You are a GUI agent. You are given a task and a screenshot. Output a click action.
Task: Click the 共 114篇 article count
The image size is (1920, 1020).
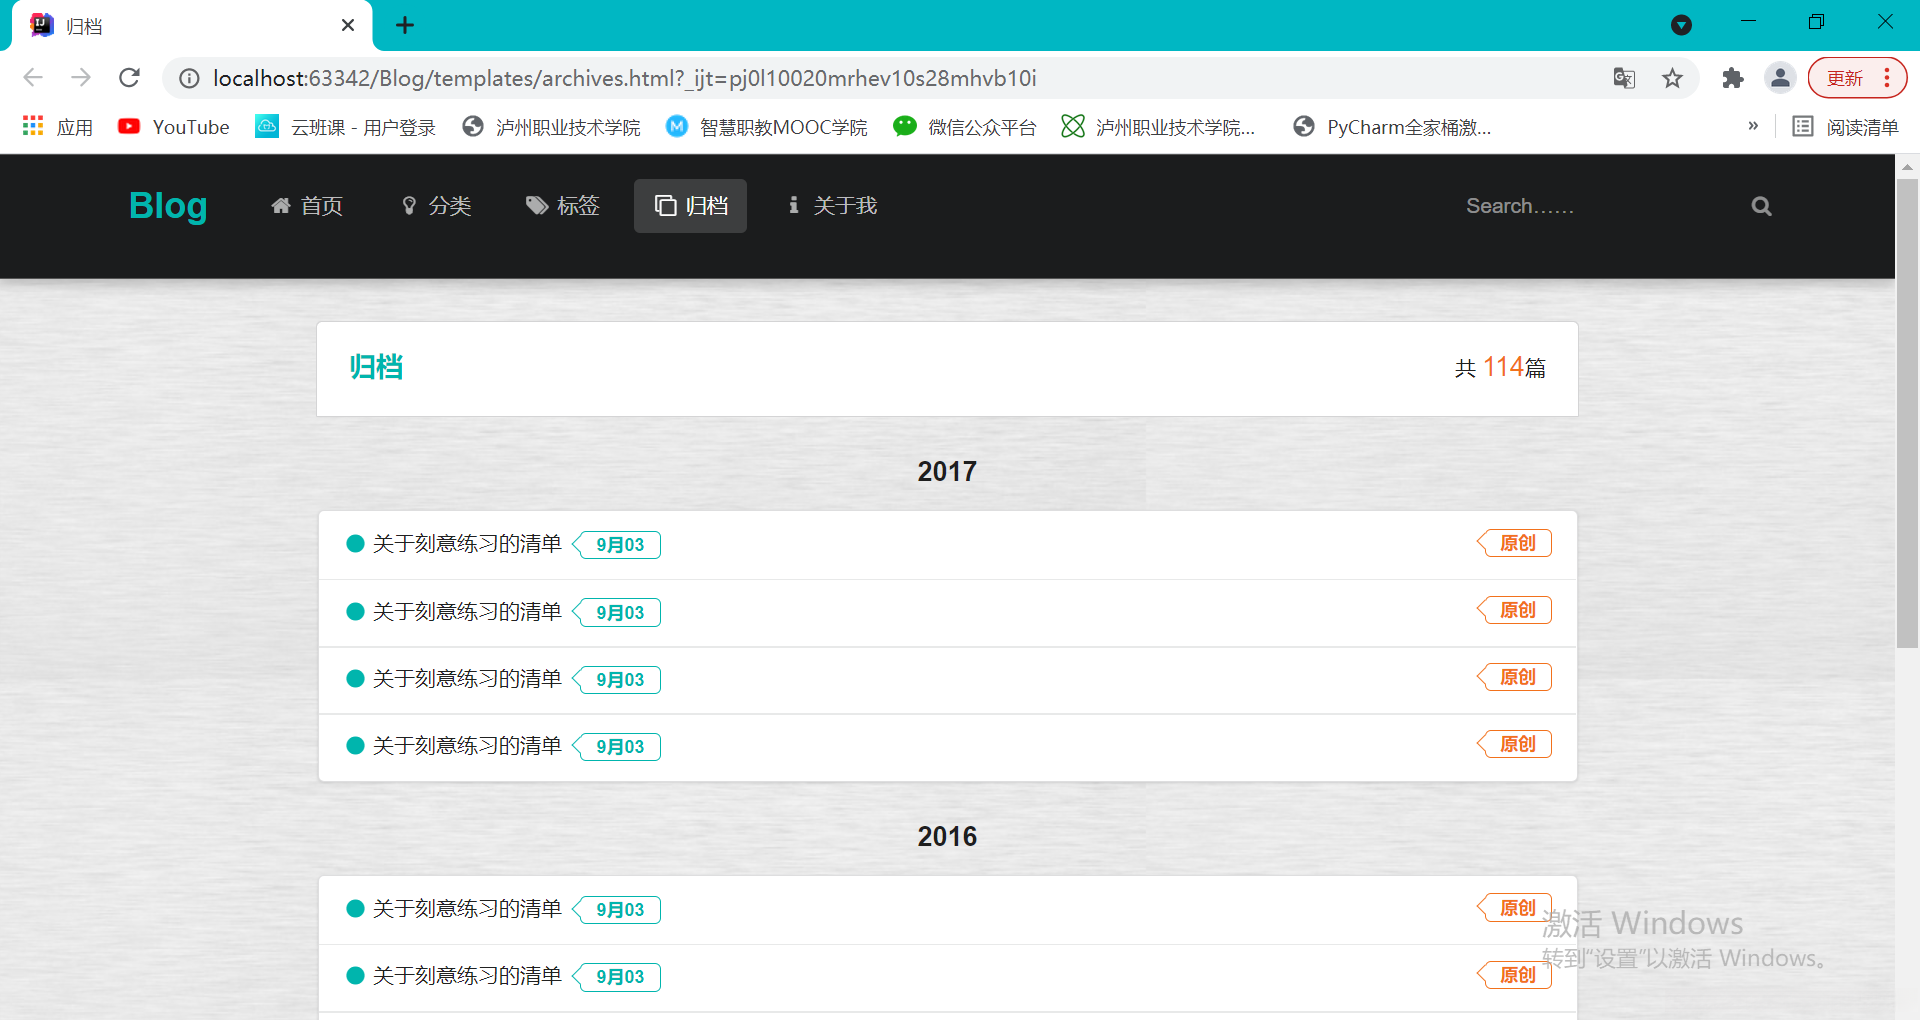[1500, 368]
